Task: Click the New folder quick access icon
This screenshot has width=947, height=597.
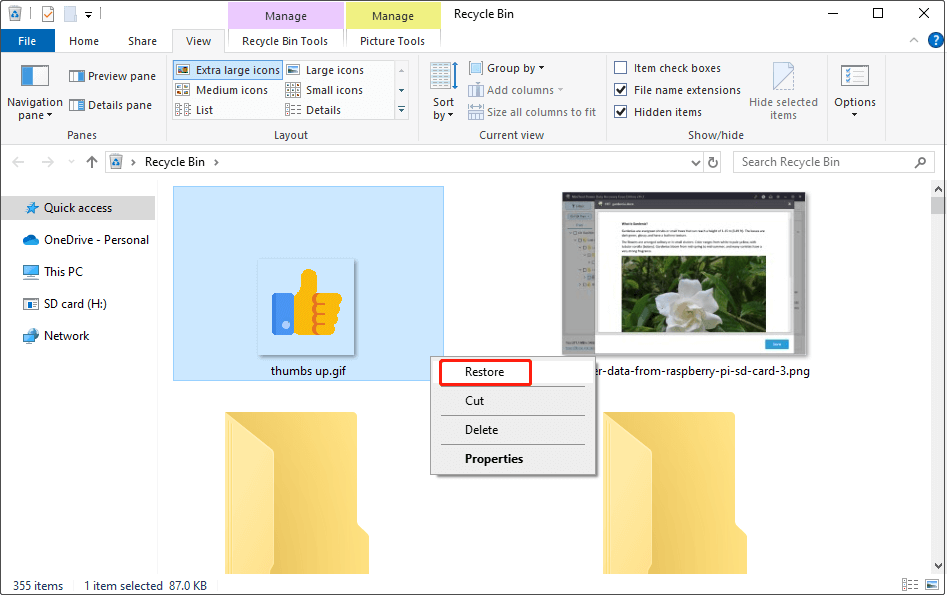Action: [70, 13]
